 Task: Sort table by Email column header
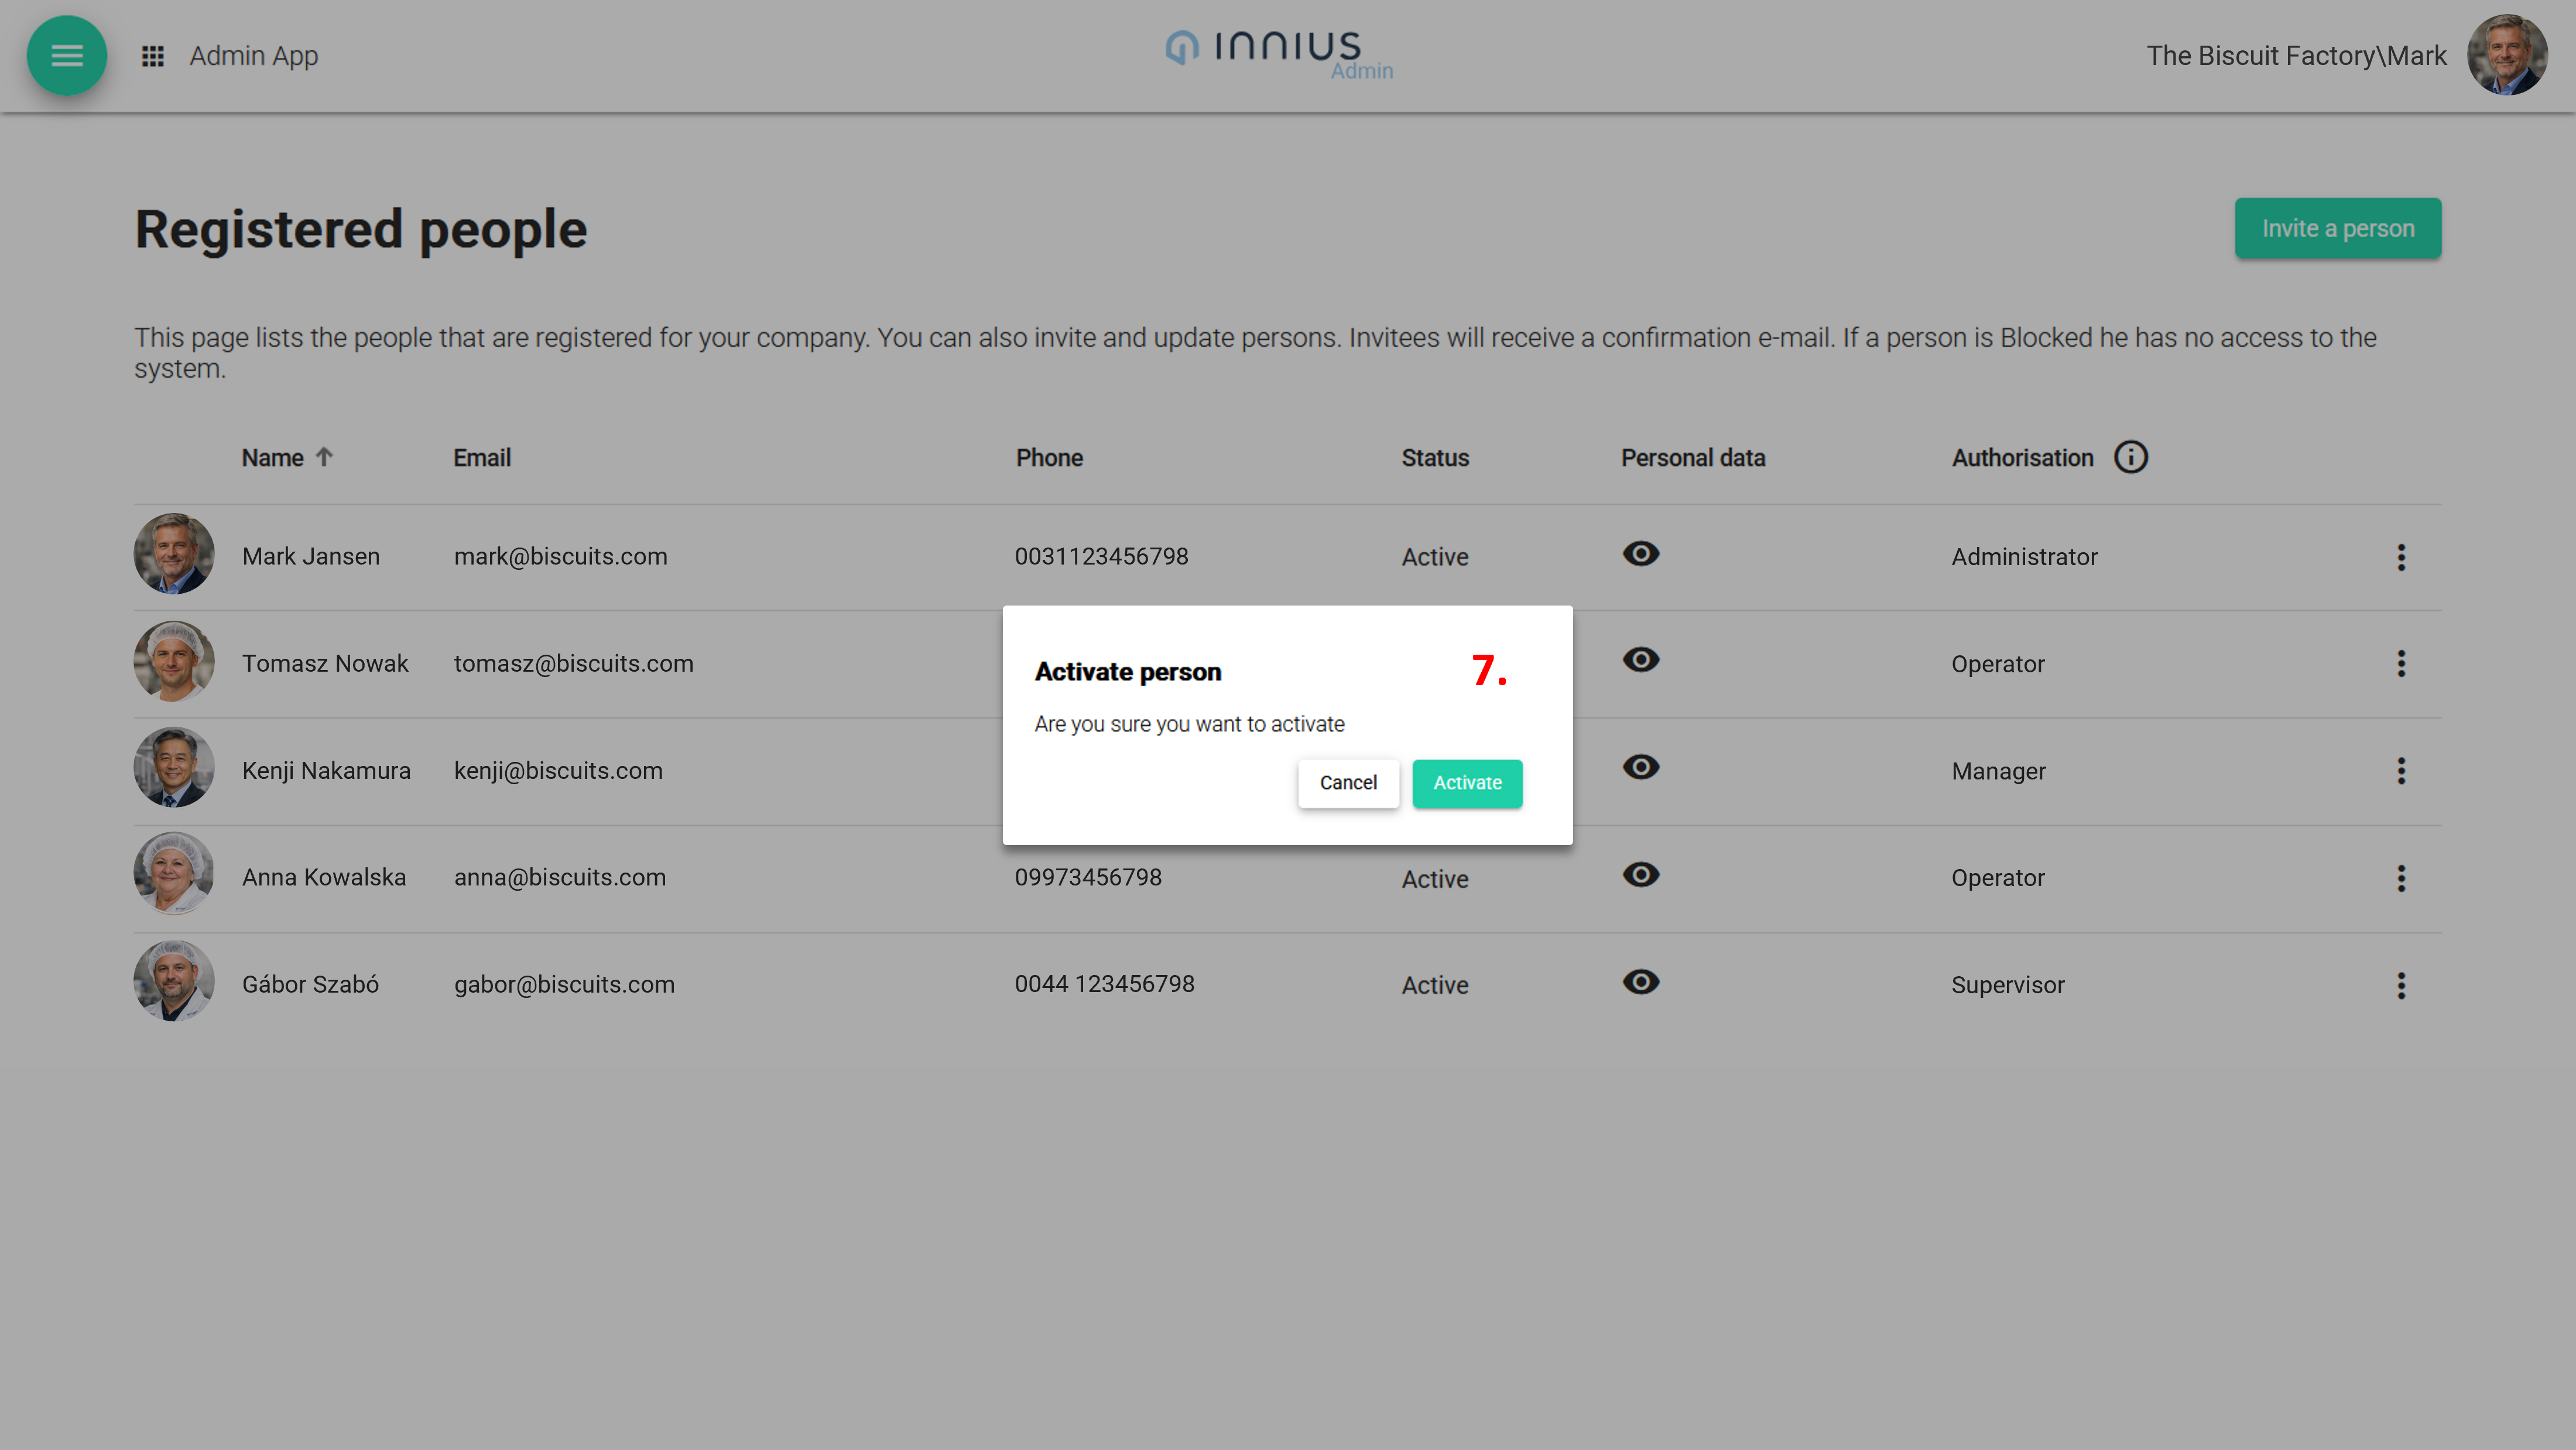coord(482,458)
